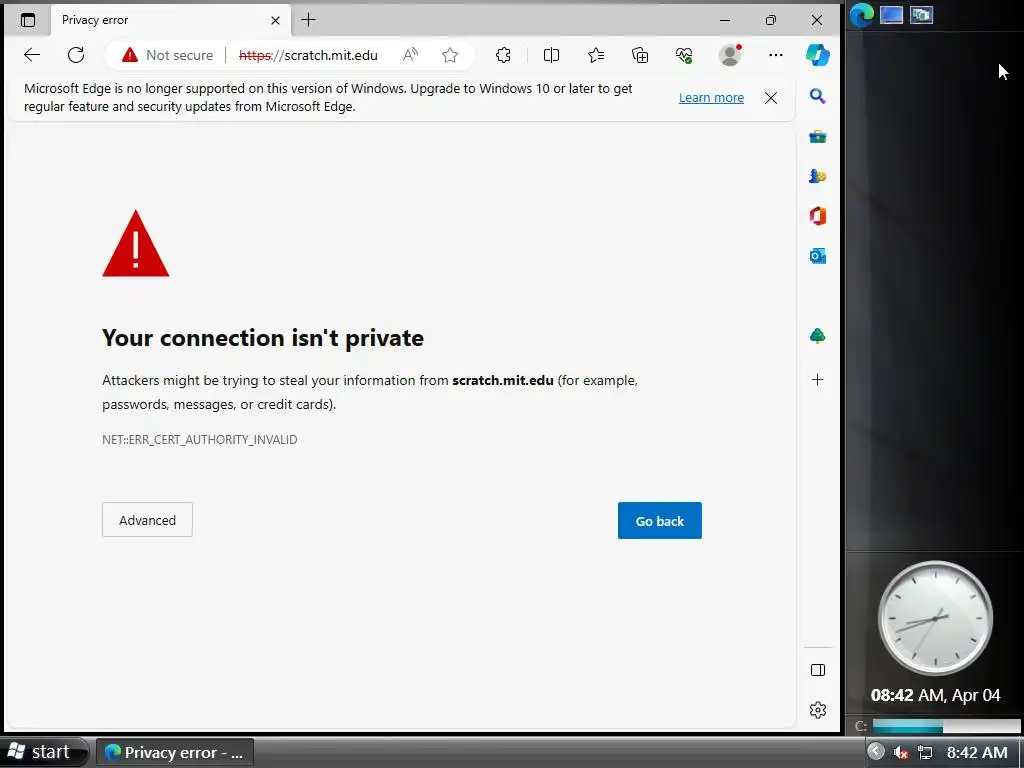The height and width of the screenshot is (768, 1024).
Task: Open the Collections icon
Action: 640,56
